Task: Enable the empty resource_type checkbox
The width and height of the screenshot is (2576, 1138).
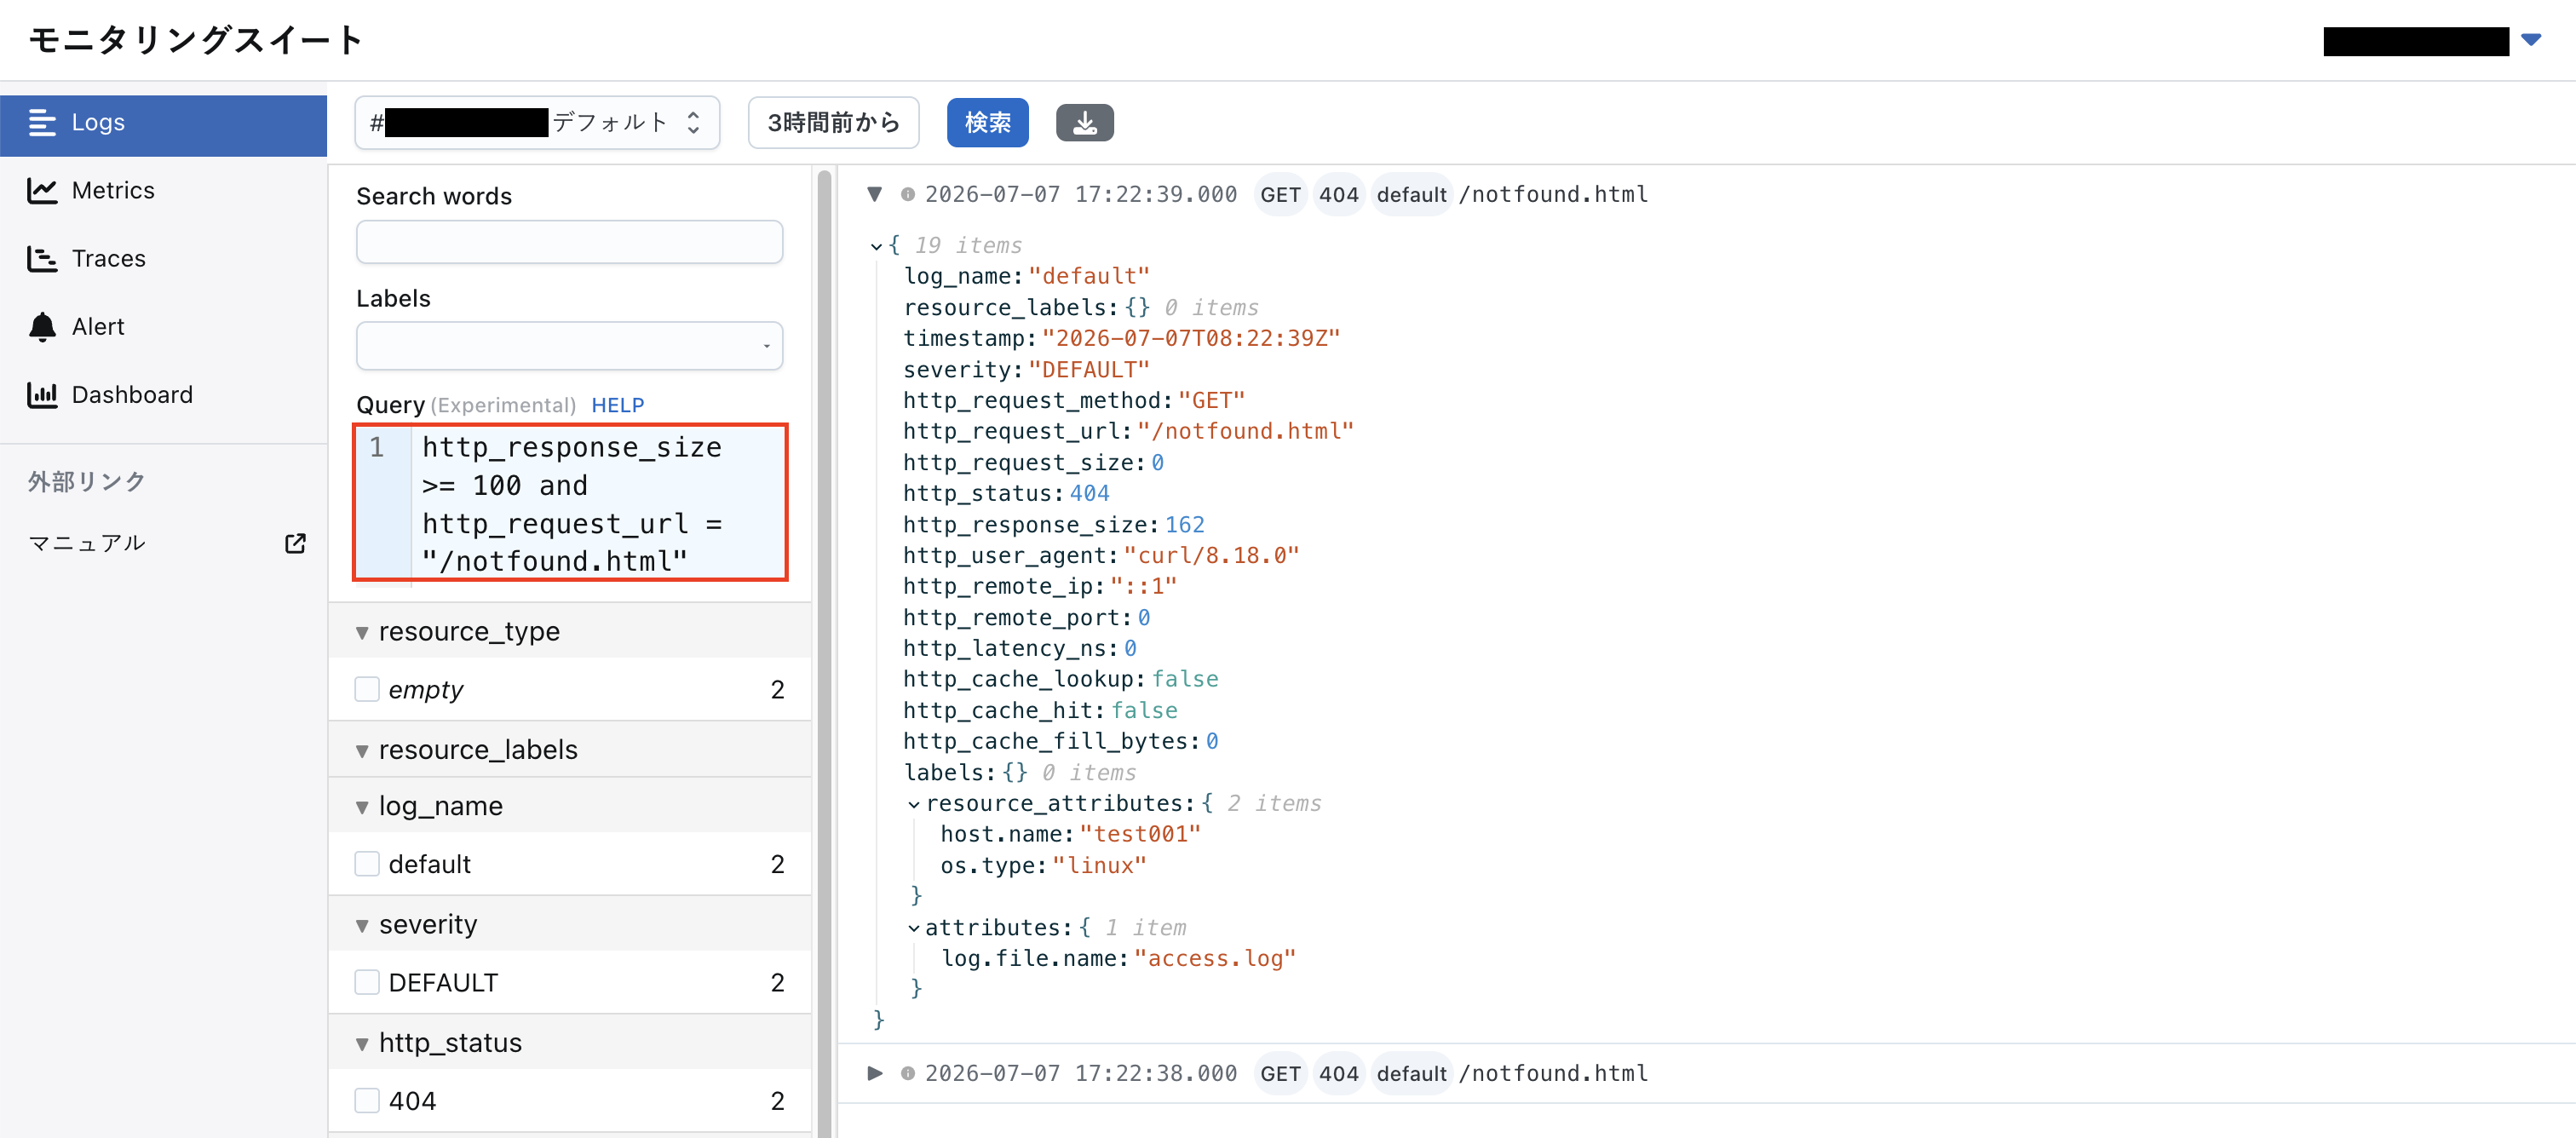Action: (367, 689)
